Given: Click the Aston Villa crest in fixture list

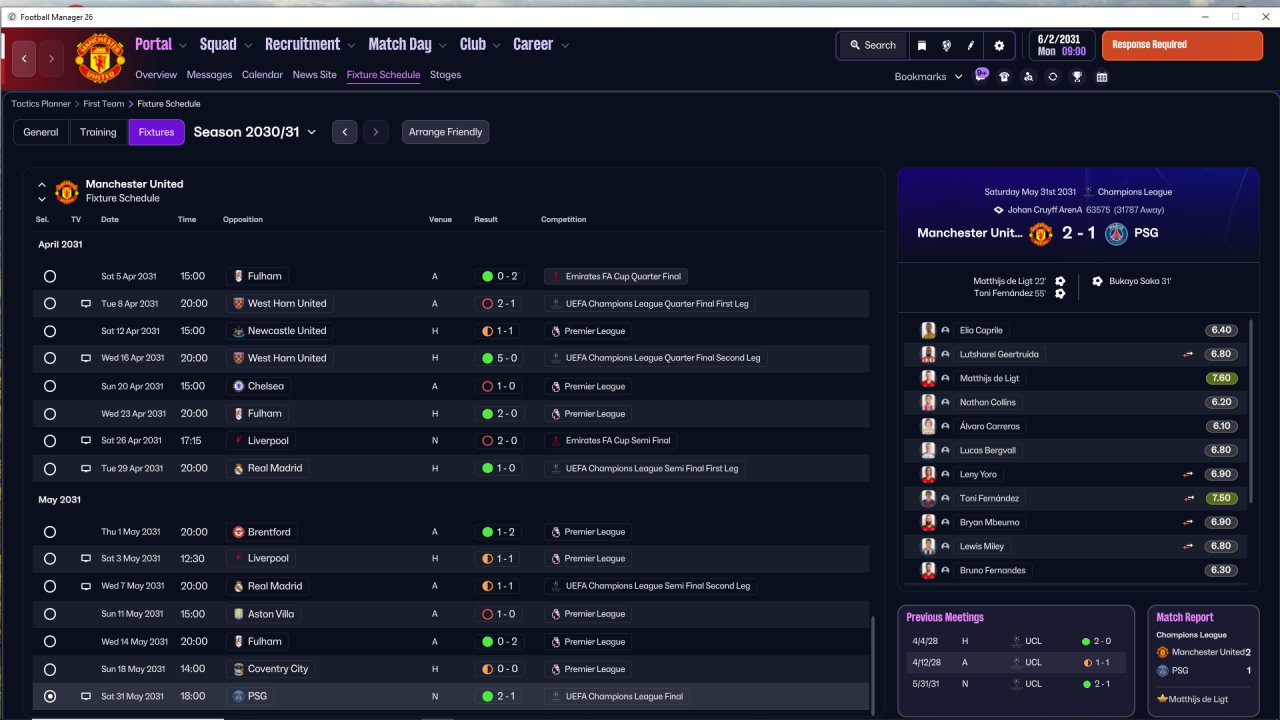Looking at the screenshot, I should pyautogui.click(x=238, y=614).
